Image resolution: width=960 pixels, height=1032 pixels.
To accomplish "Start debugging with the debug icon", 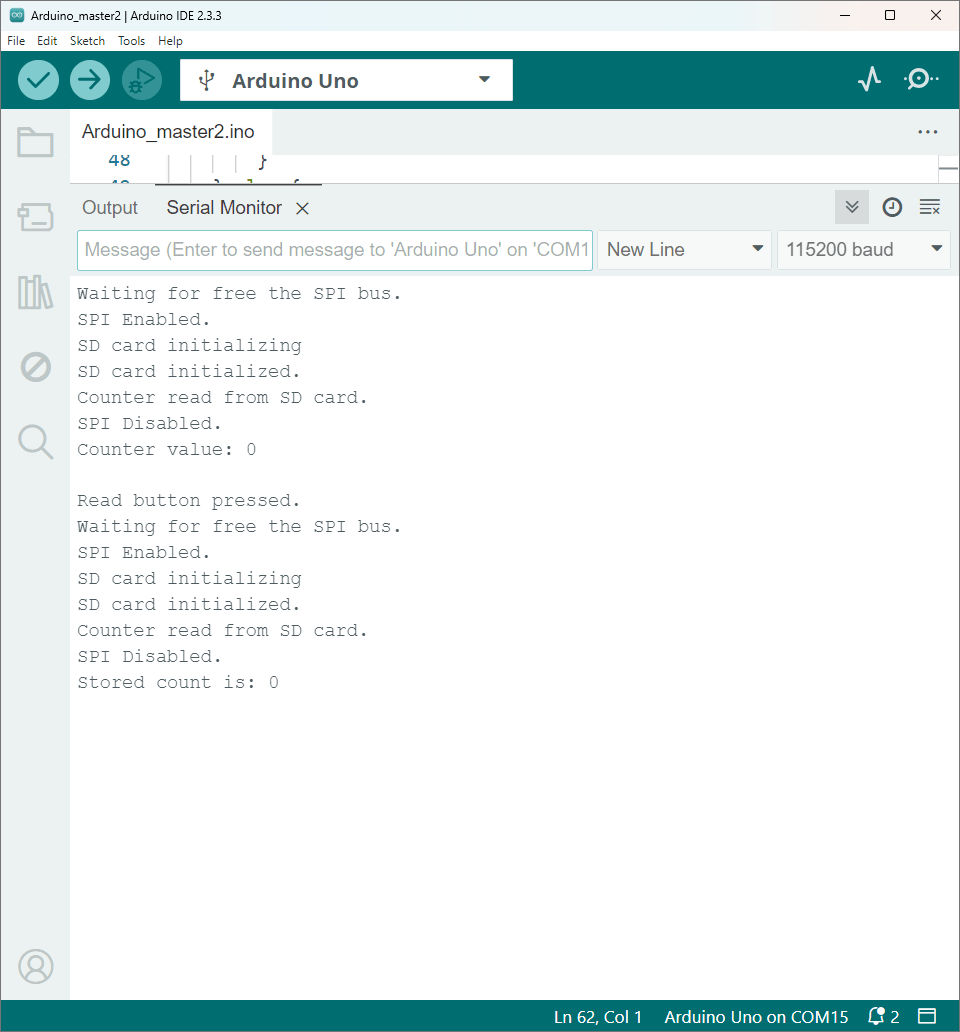I will (x=141, y=80).
